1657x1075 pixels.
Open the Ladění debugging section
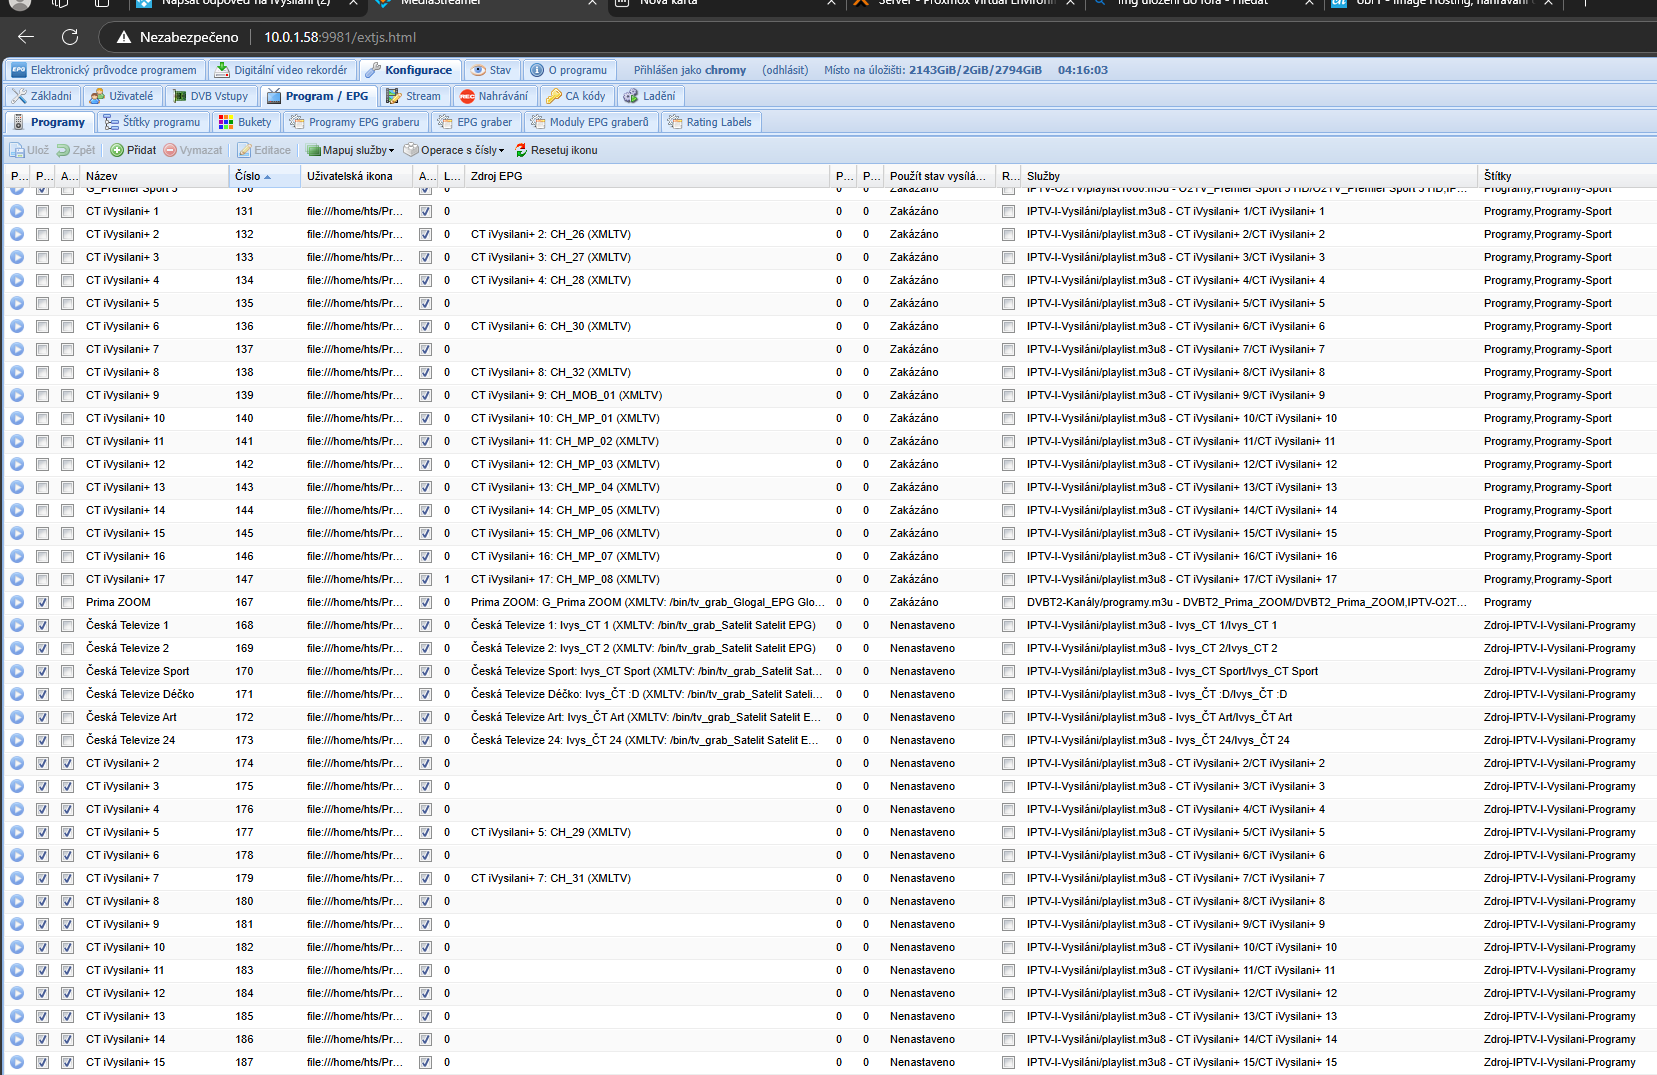point(649,96)
